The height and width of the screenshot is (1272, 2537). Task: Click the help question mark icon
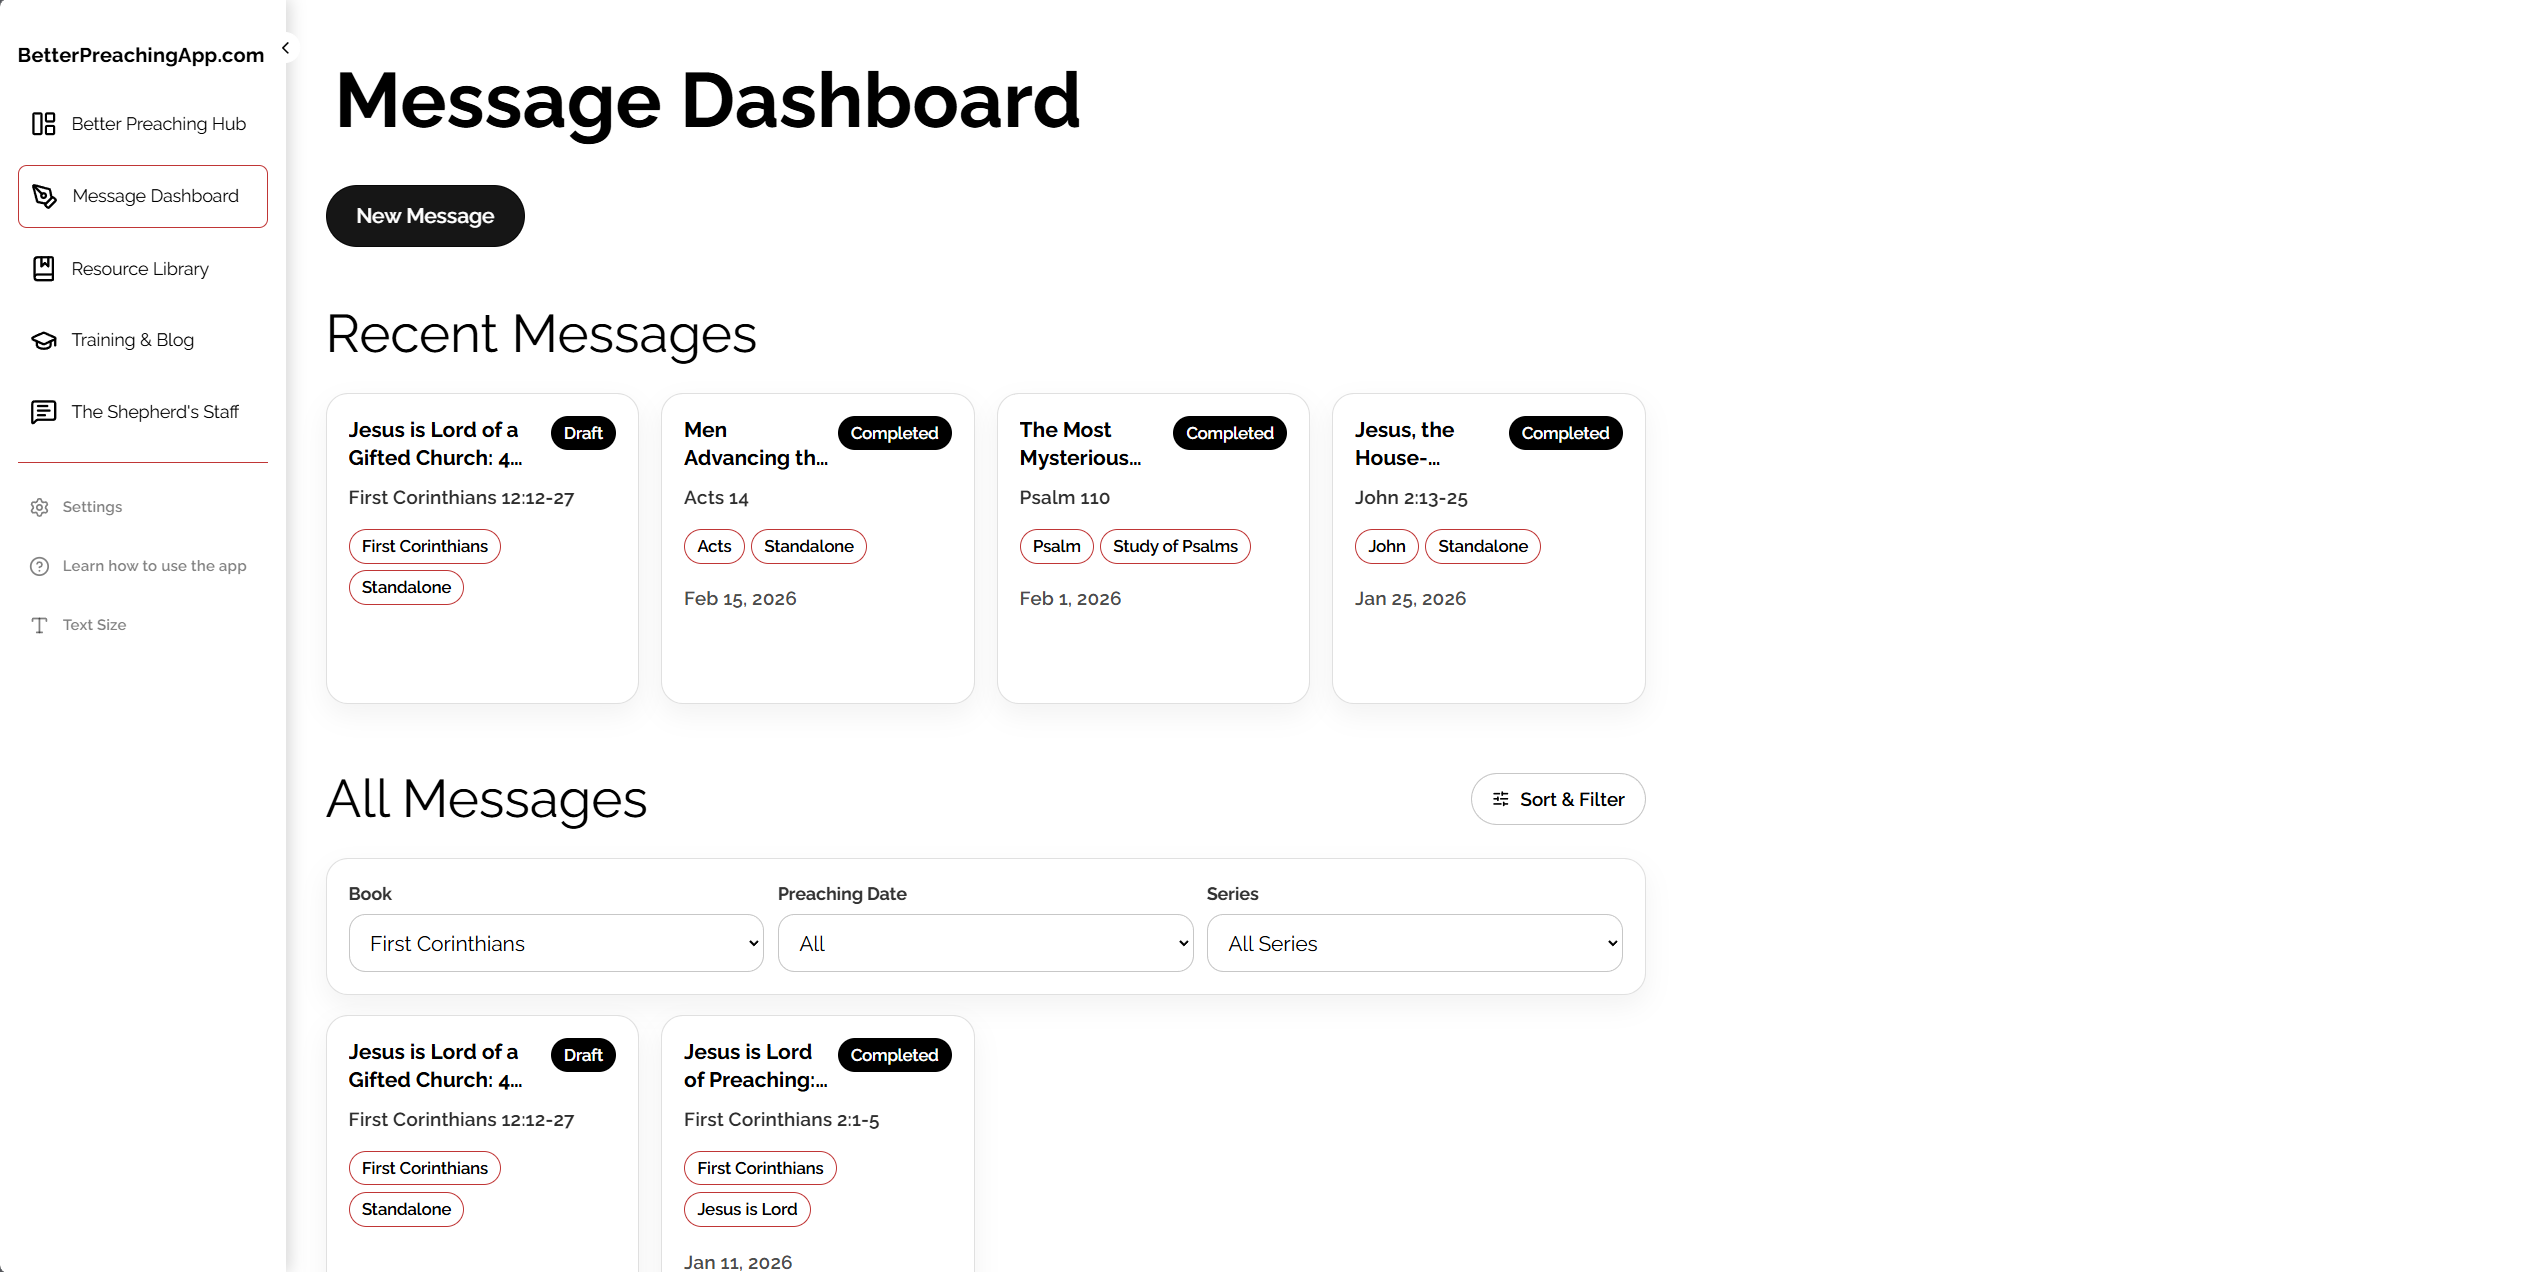click(39, 566)
